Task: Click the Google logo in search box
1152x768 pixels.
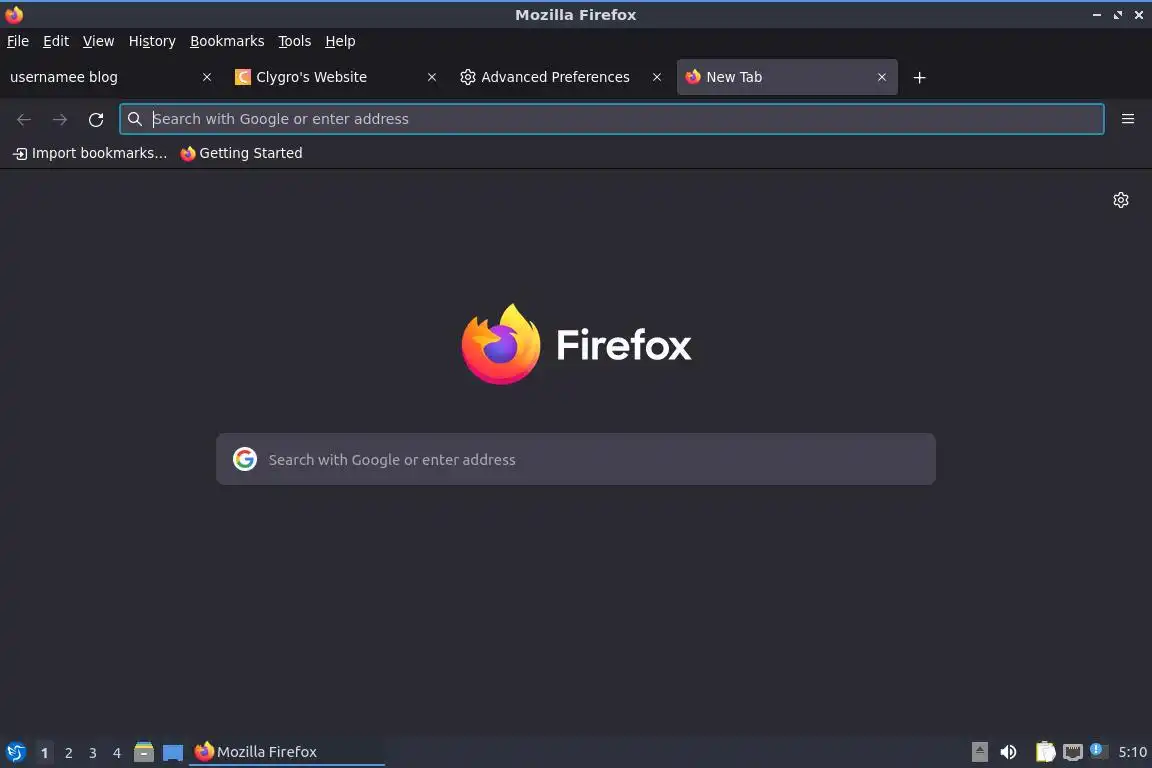Action: (245, 459)
